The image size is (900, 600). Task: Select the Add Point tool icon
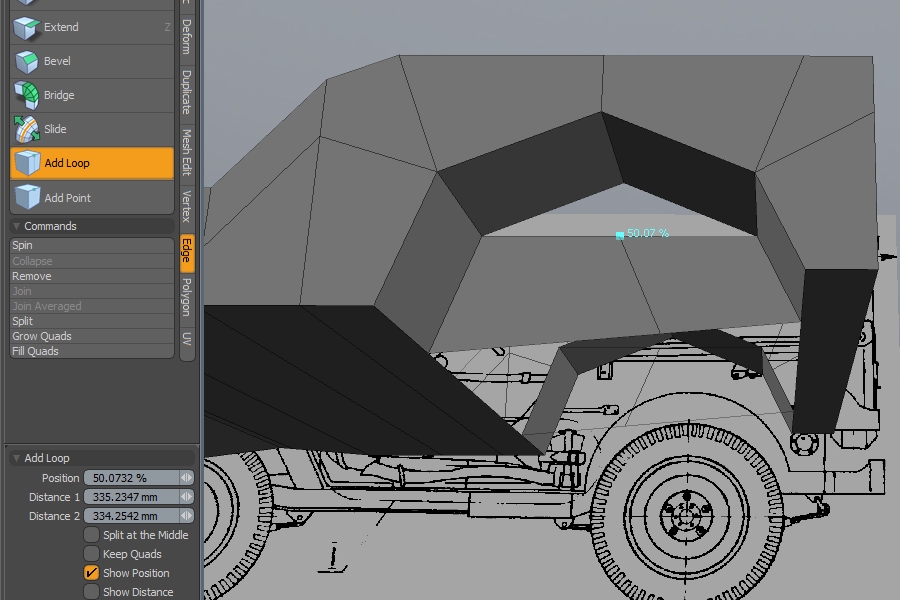[x=27, y=198]
